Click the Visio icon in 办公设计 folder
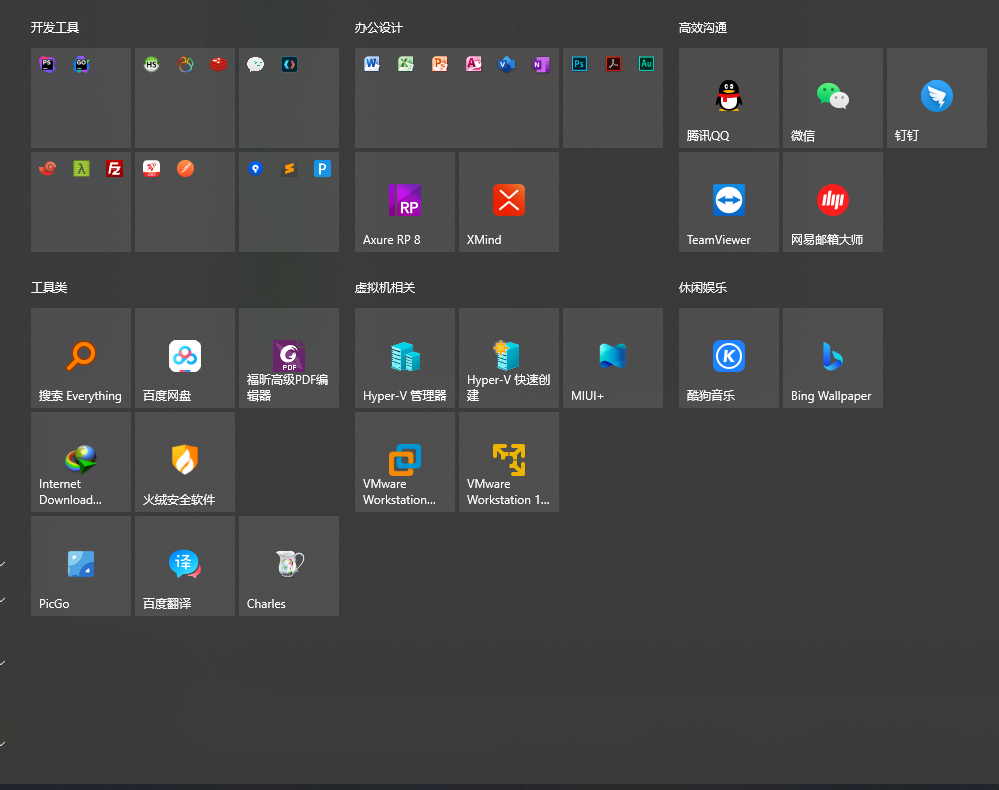 [507, 64]
